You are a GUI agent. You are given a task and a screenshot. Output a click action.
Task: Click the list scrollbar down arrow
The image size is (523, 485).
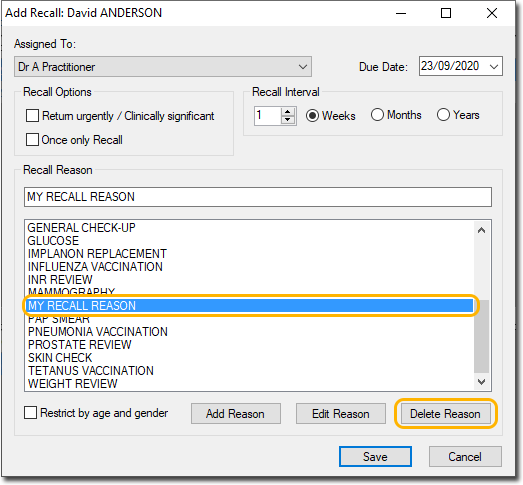tap(481, 382)
